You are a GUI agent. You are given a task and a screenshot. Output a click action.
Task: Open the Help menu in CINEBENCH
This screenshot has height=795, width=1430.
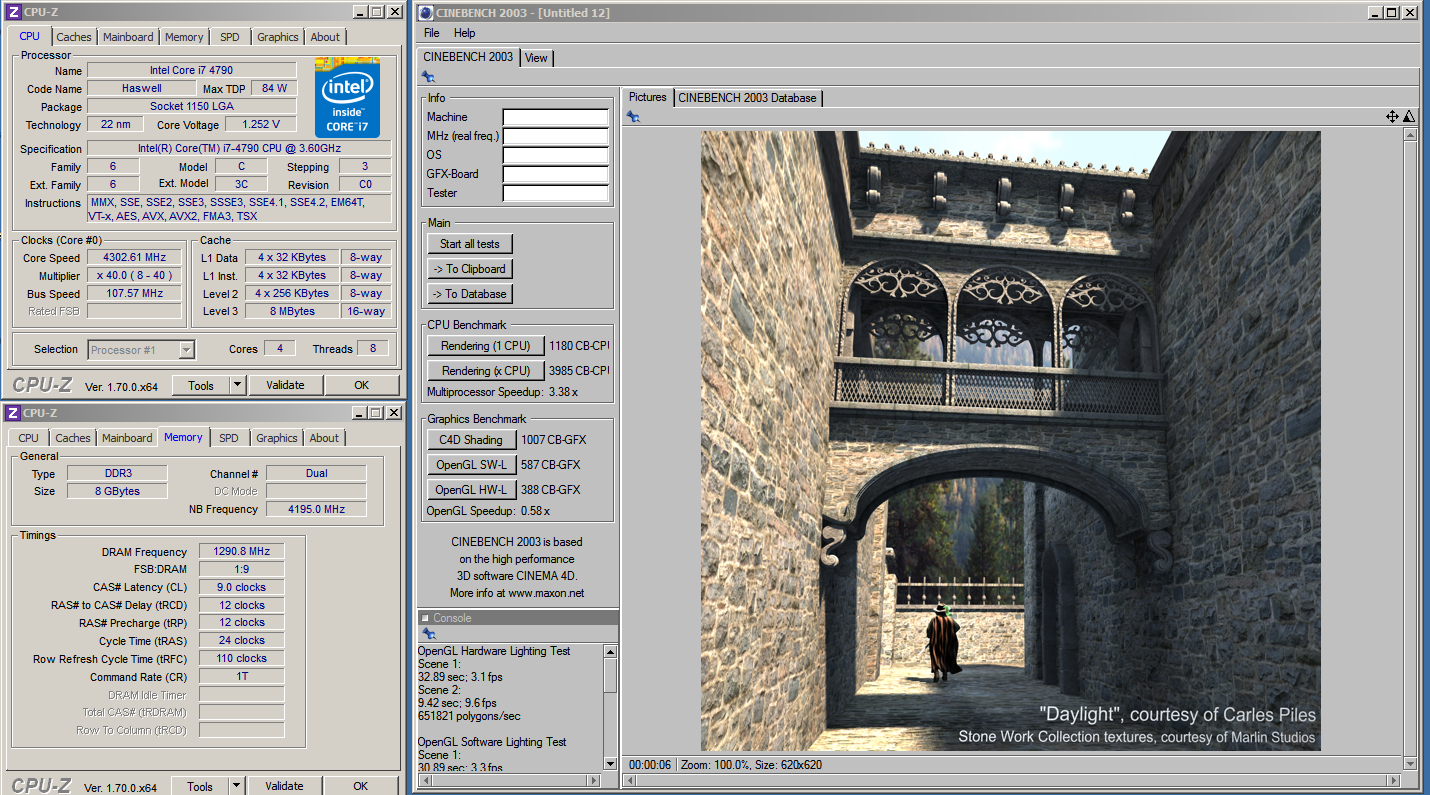pos(465,33)
